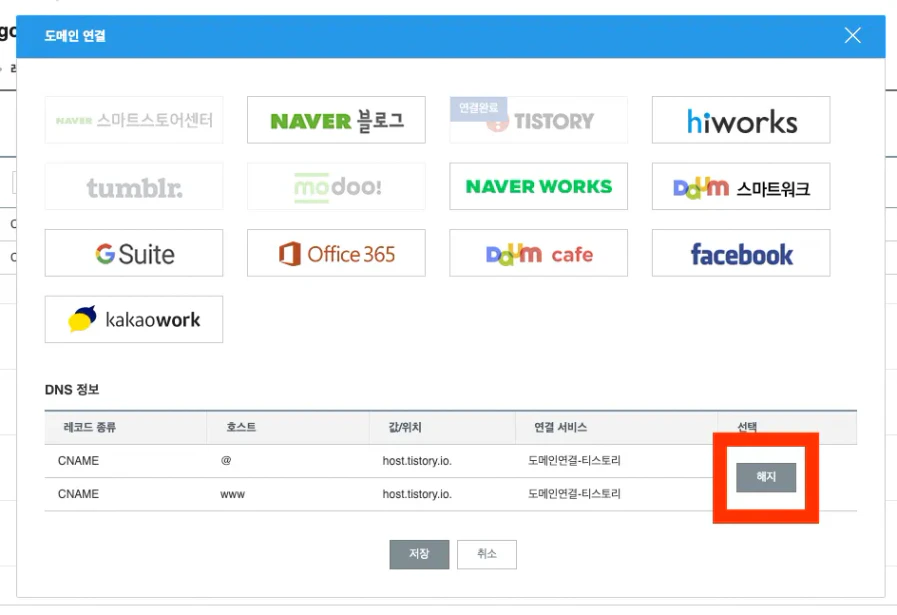The width and height of the screenshot is (897, 615).
Task: Click the 해지 button for Tistory records
Action: point(766,477)
